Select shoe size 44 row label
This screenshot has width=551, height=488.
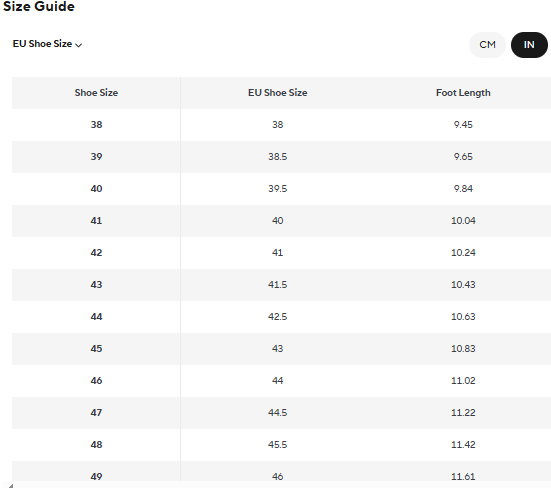click(x=96, y=317)
